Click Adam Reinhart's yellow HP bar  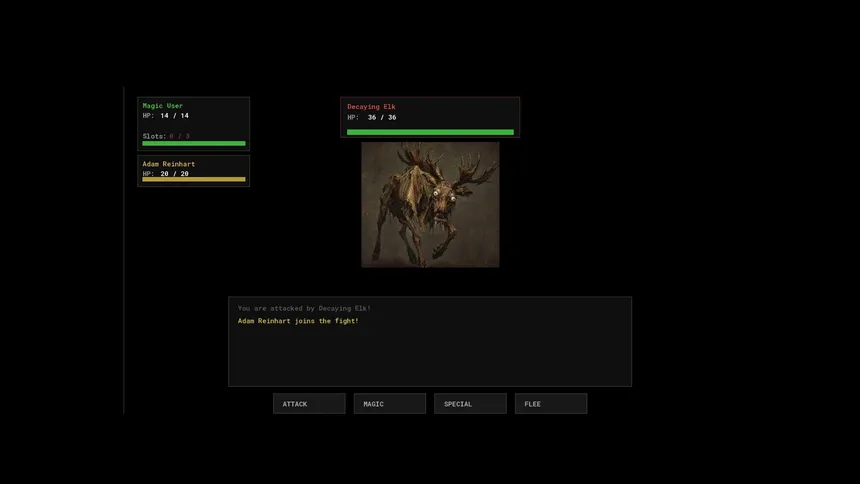[194, 179]
